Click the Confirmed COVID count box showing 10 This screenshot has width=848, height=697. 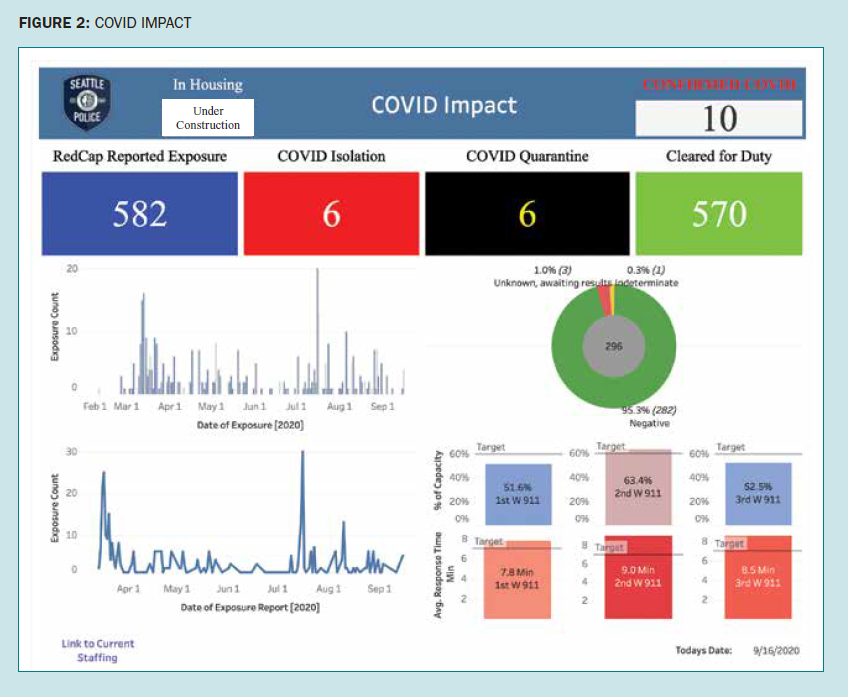click(x=719, y=119)
